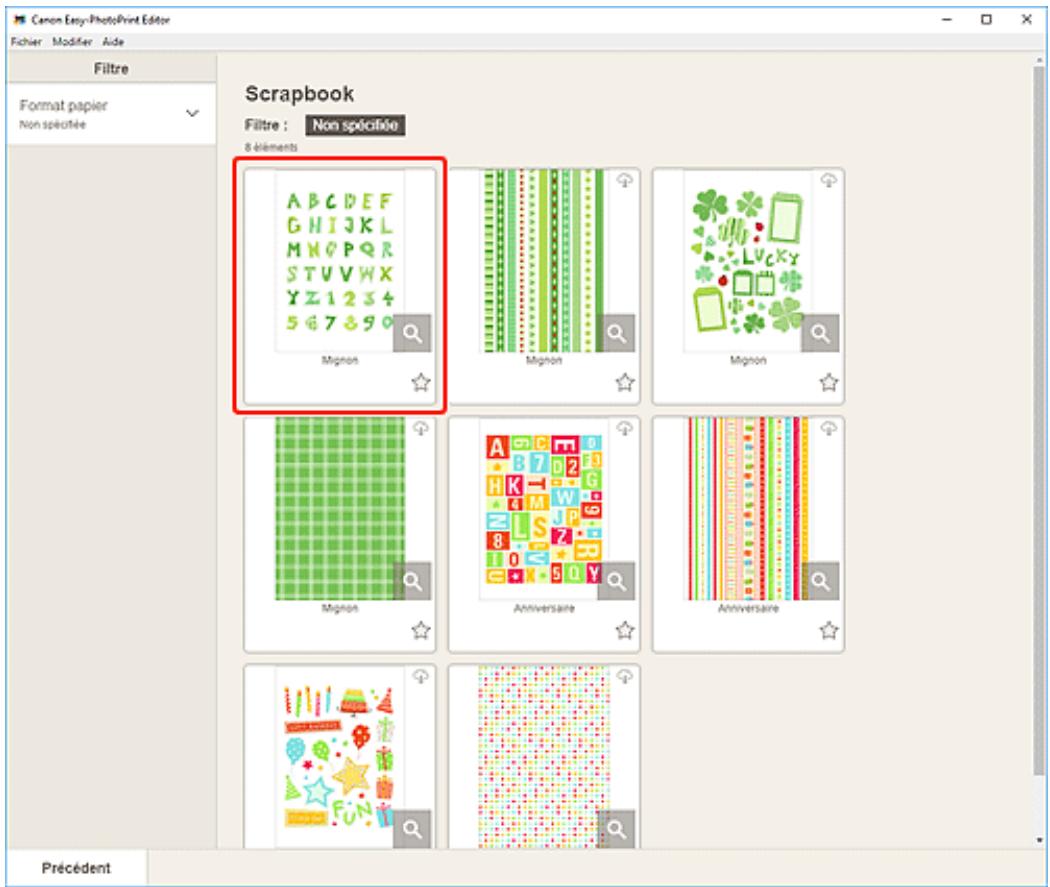The height and width of the screenshot is (887, 1050).
Task: Open the Fichier menu
Action: (x=26, y=42)
